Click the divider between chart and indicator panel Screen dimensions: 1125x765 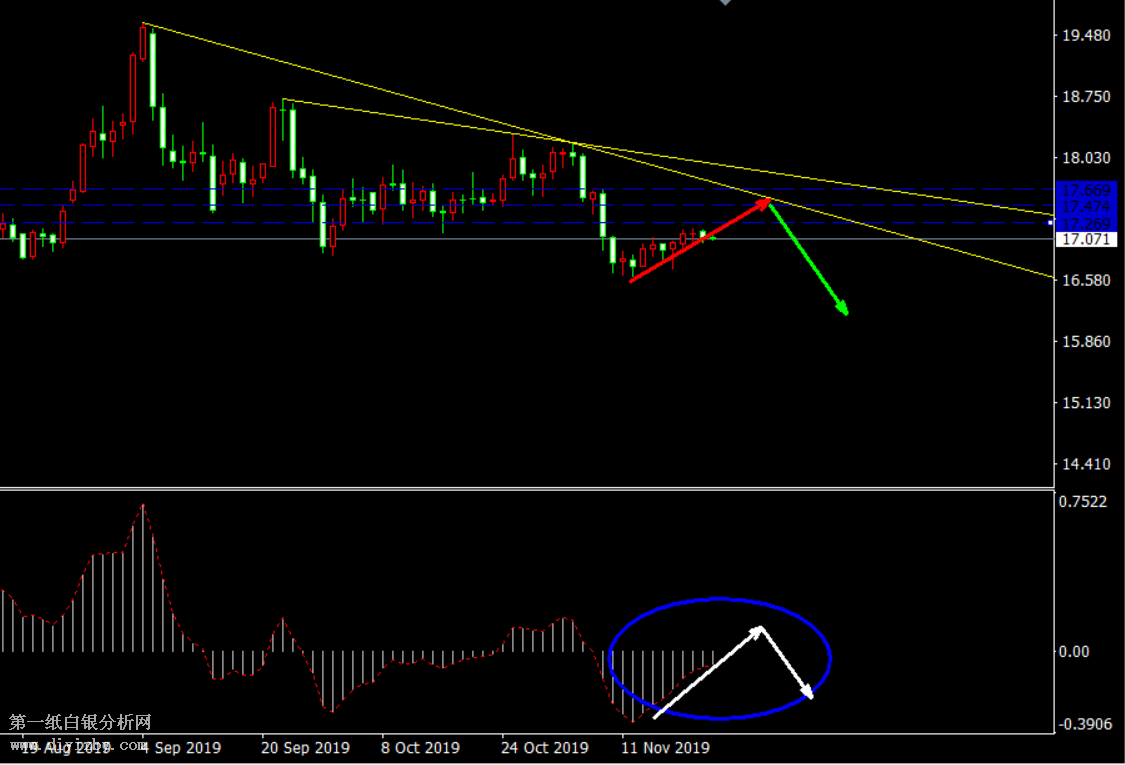point(526,488)
